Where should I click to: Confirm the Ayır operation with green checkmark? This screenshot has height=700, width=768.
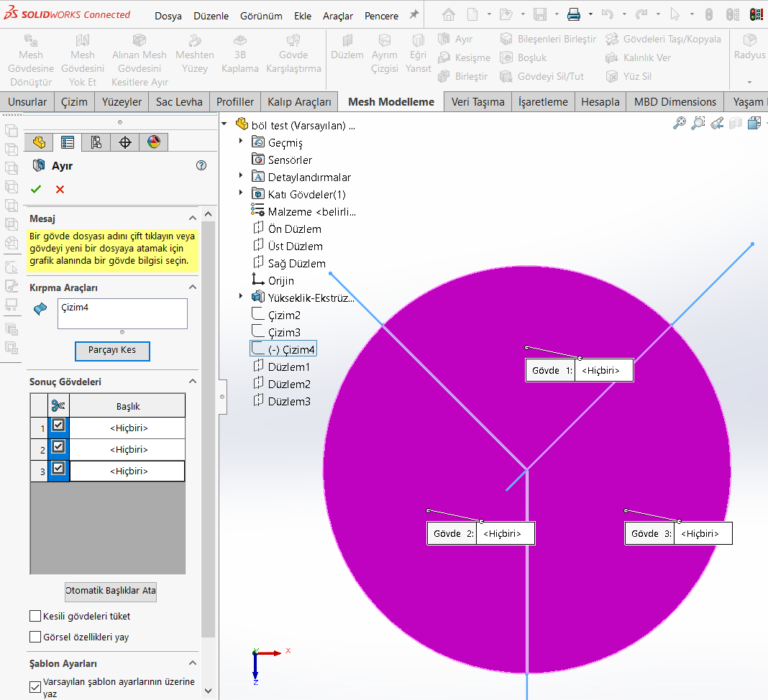(x=36, y=189)
